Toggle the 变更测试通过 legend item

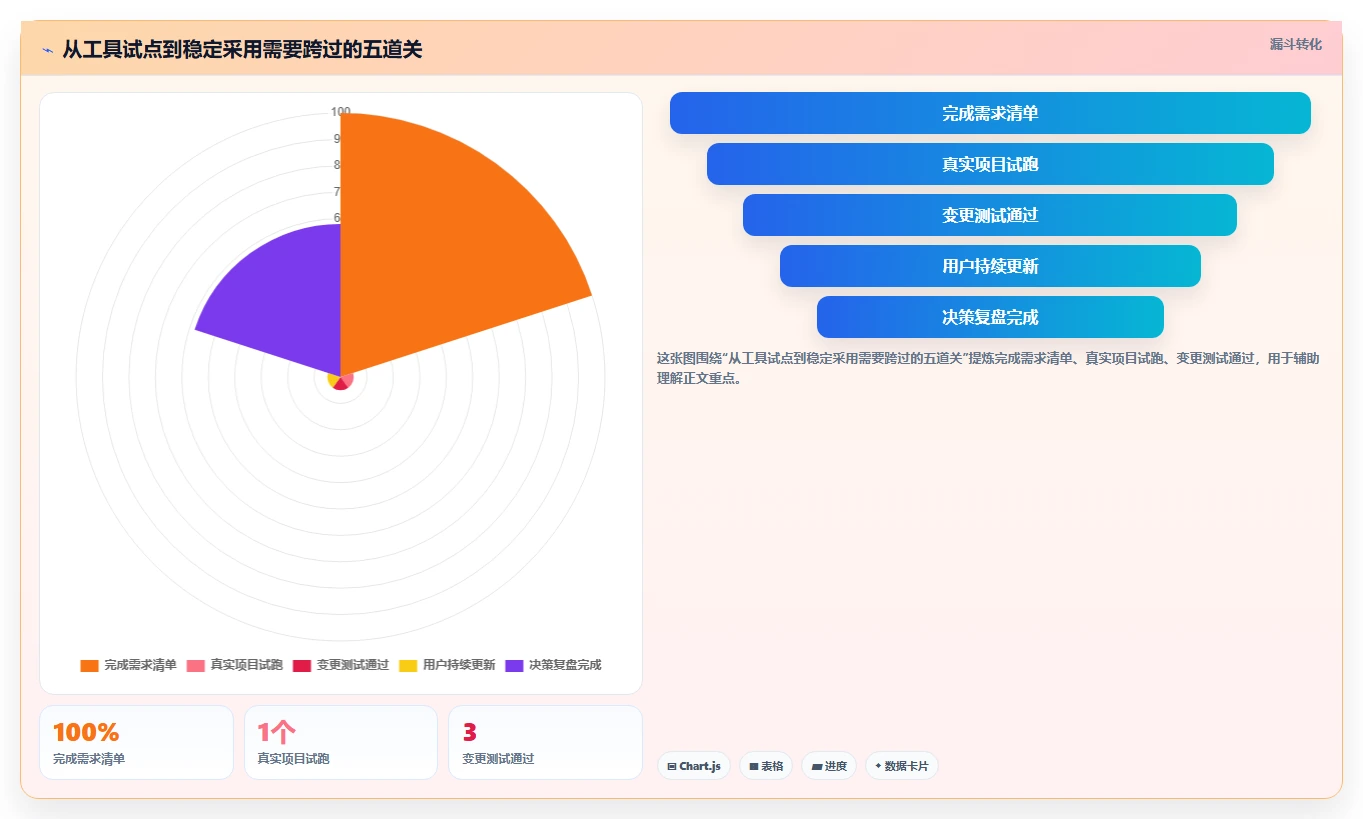click(x=341, y=665)
